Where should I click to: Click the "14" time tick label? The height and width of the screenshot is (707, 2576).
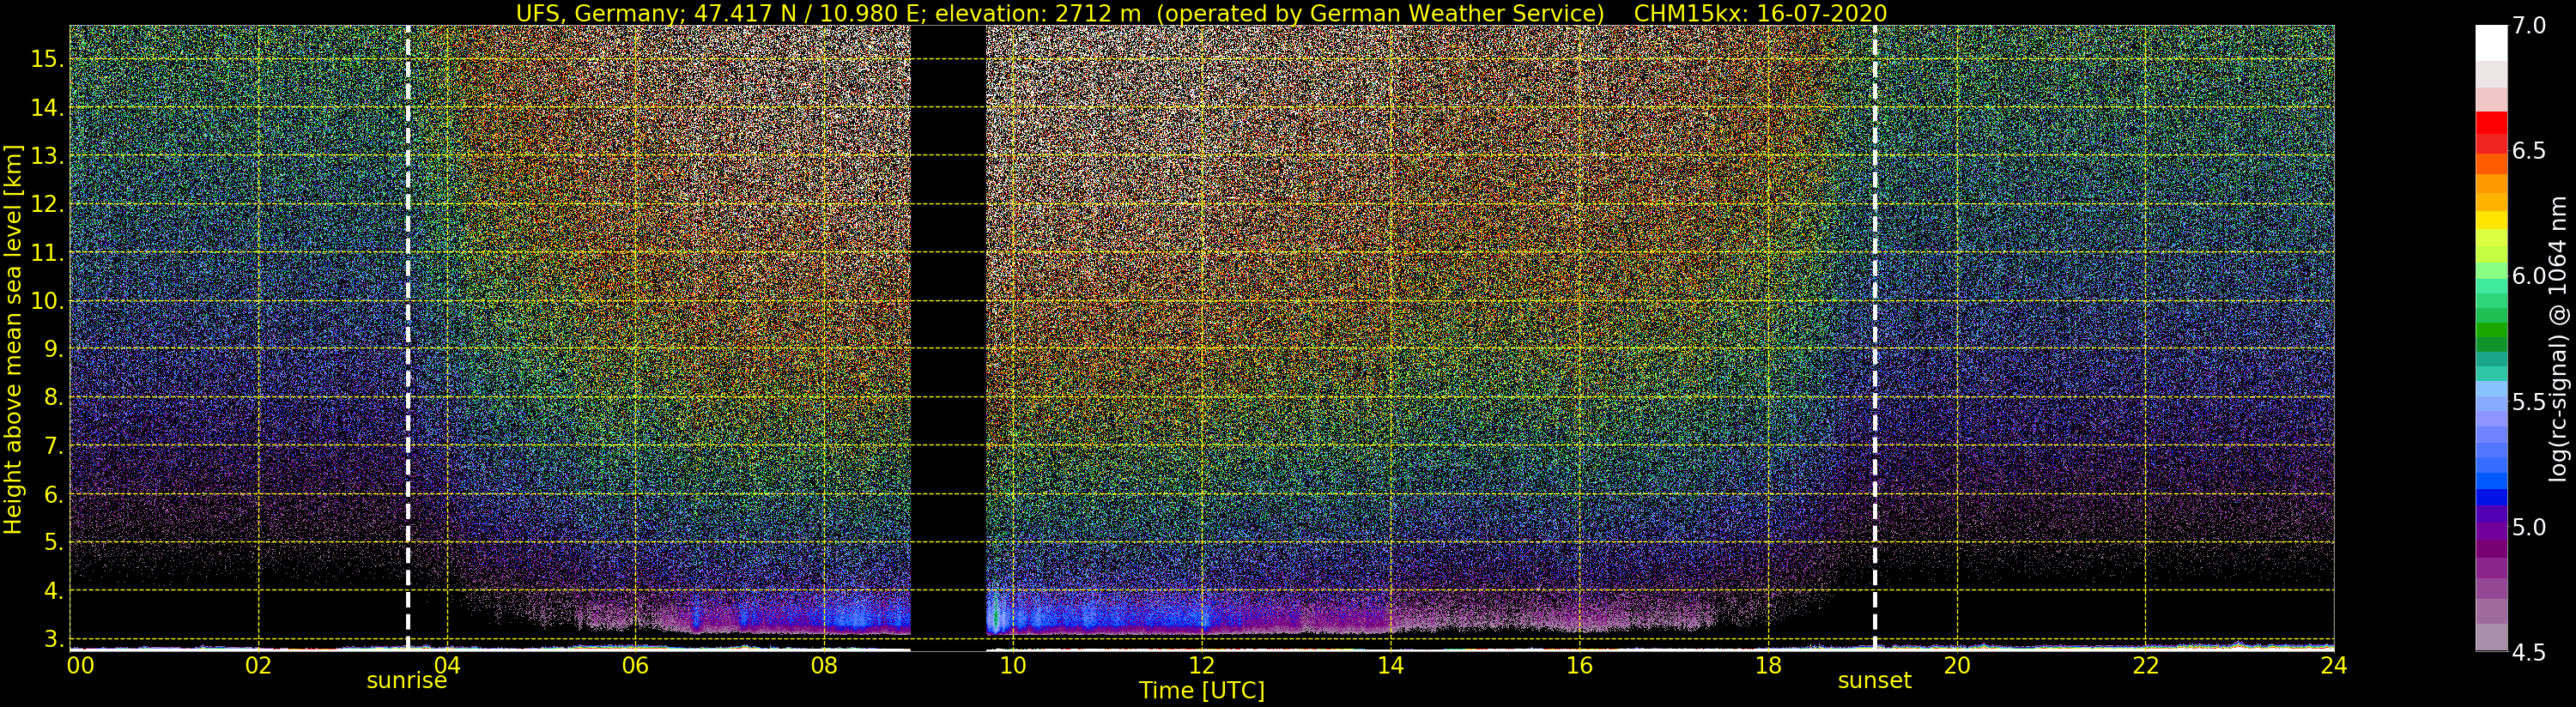(1390, 666)
